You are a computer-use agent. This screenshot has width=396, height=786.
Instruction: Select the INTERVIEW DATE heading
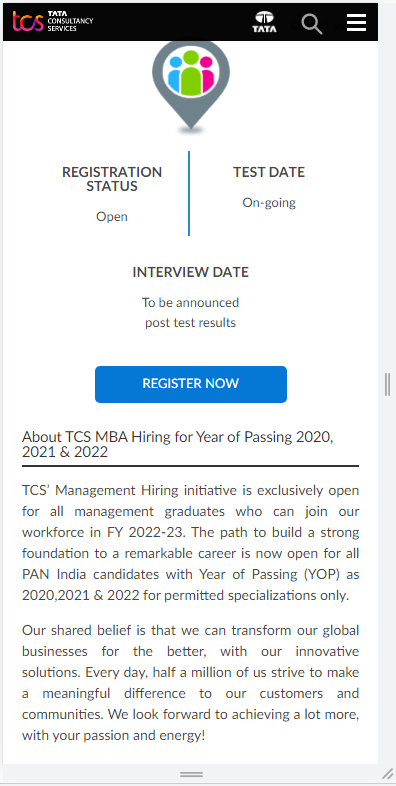tap(190, 272)
